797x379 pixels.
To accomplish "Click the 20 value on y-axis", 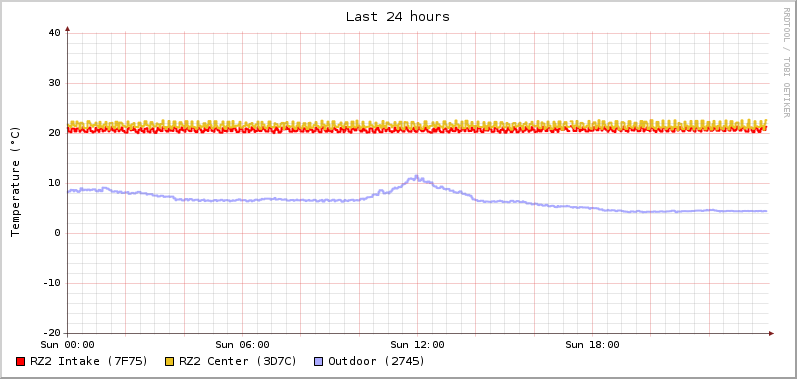I will click(x=54, y=133).
